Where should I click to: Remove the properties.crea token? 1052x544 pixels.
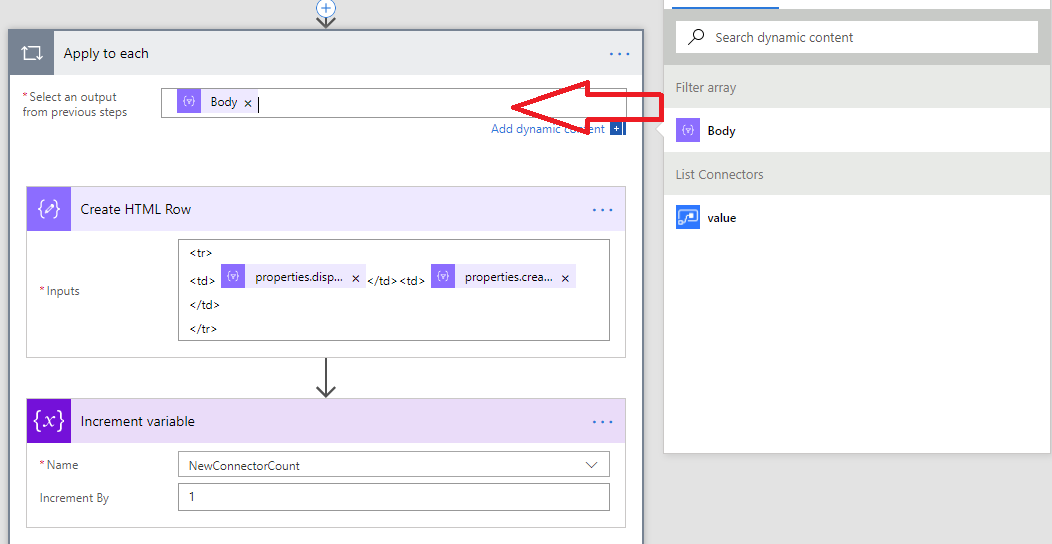pyautogui.click(x=565, y=279)
